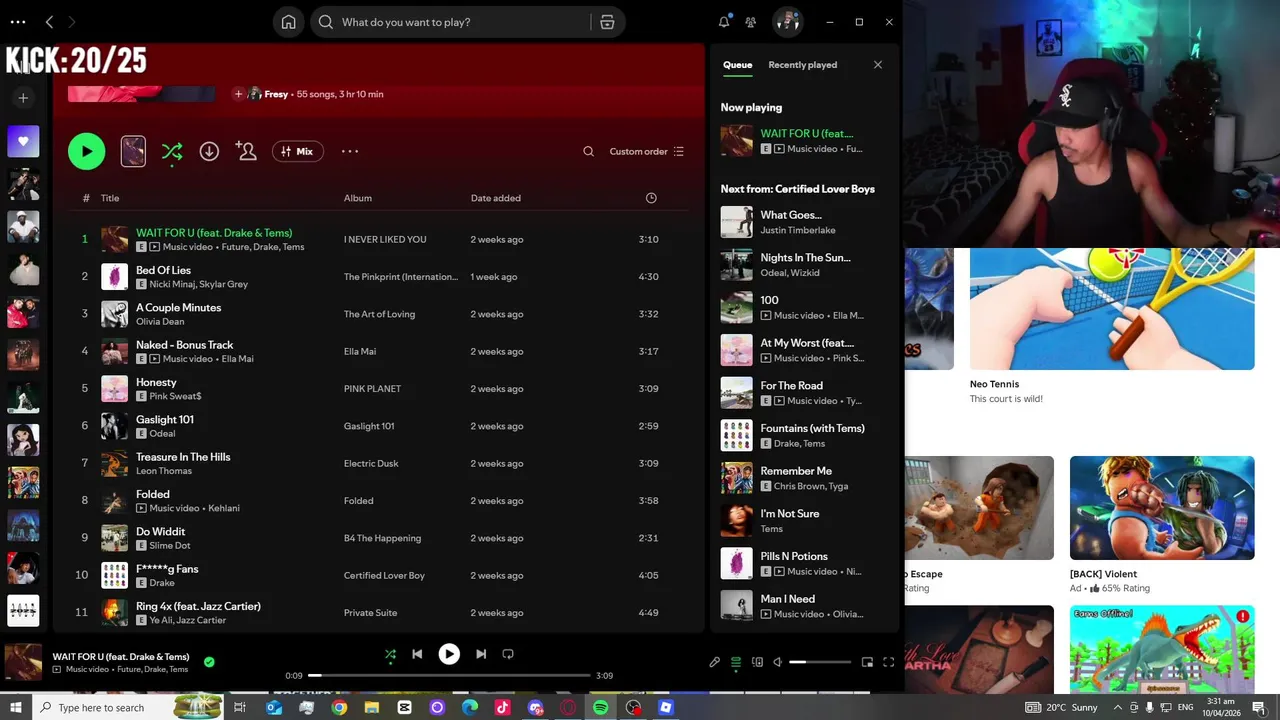1280x720 pixels.
Task: Download the playlist
Action: click(x=209, y=151)
